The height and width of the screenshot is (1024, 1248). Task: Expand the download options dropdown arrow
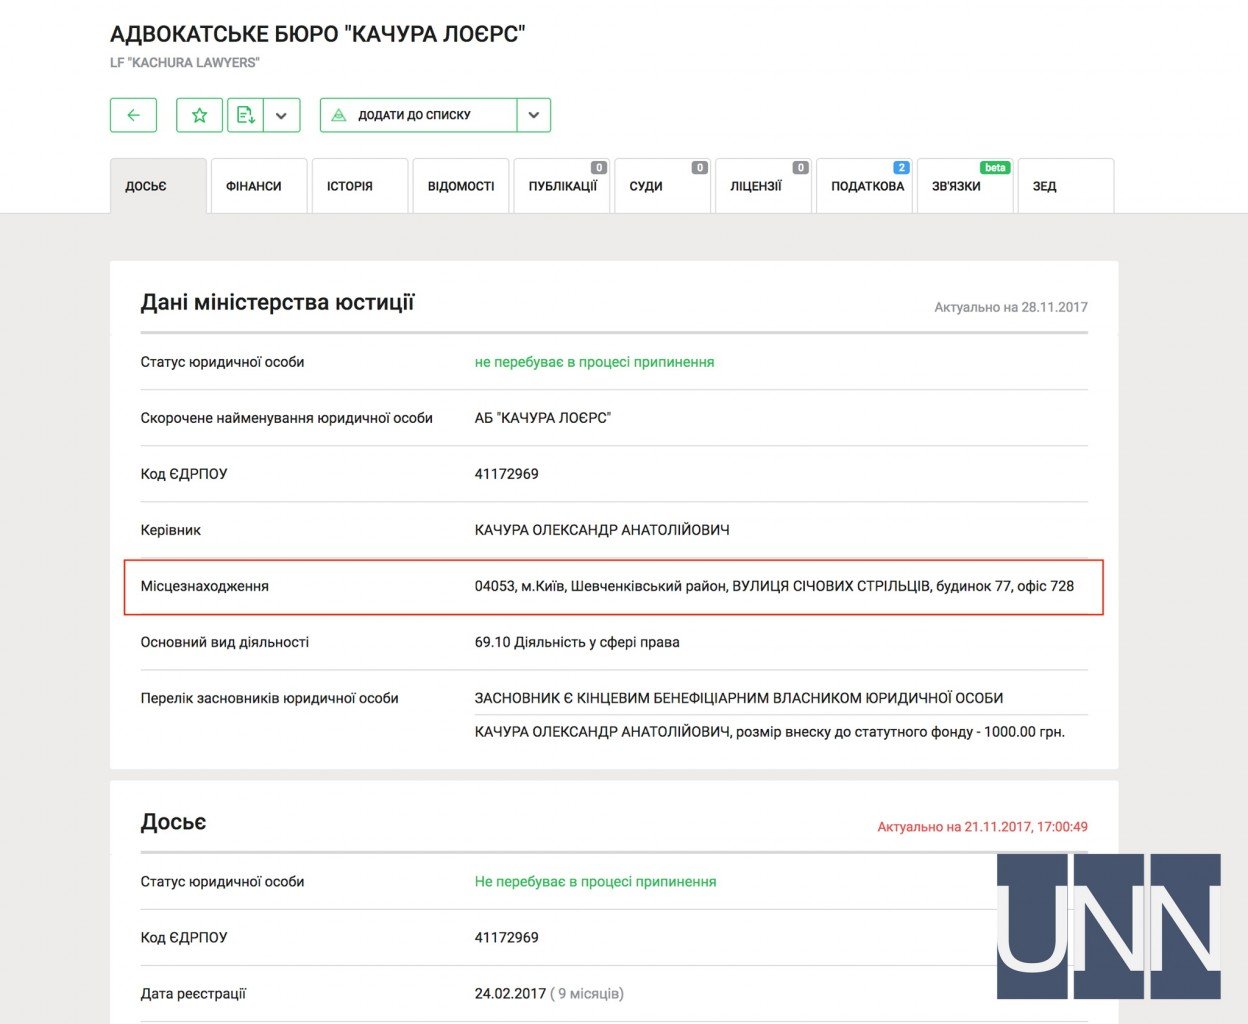pos(281,115)
